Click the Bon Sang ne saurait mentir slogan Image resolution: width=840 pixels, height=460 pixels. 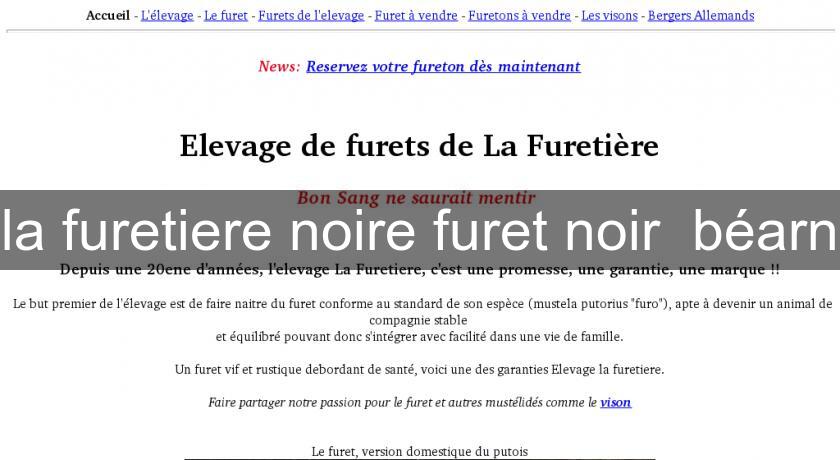[416, 198]
